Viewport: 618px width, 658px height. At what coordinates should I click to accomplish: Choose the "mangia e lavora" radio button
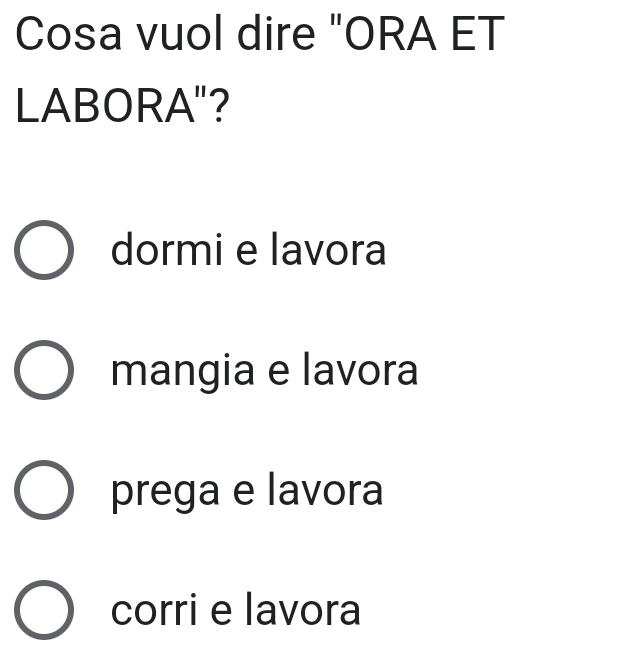coord(44,371)
